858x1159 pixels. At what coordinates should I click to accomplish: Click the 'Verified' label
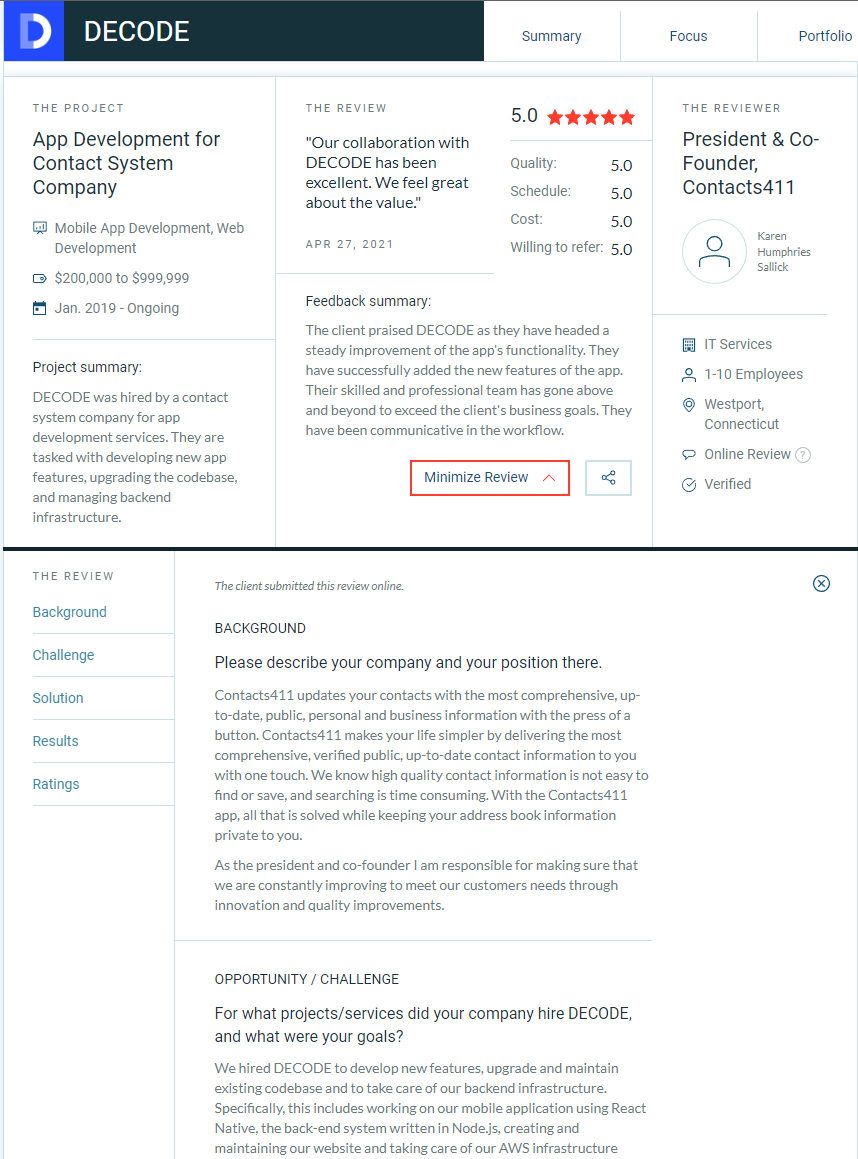727,484
